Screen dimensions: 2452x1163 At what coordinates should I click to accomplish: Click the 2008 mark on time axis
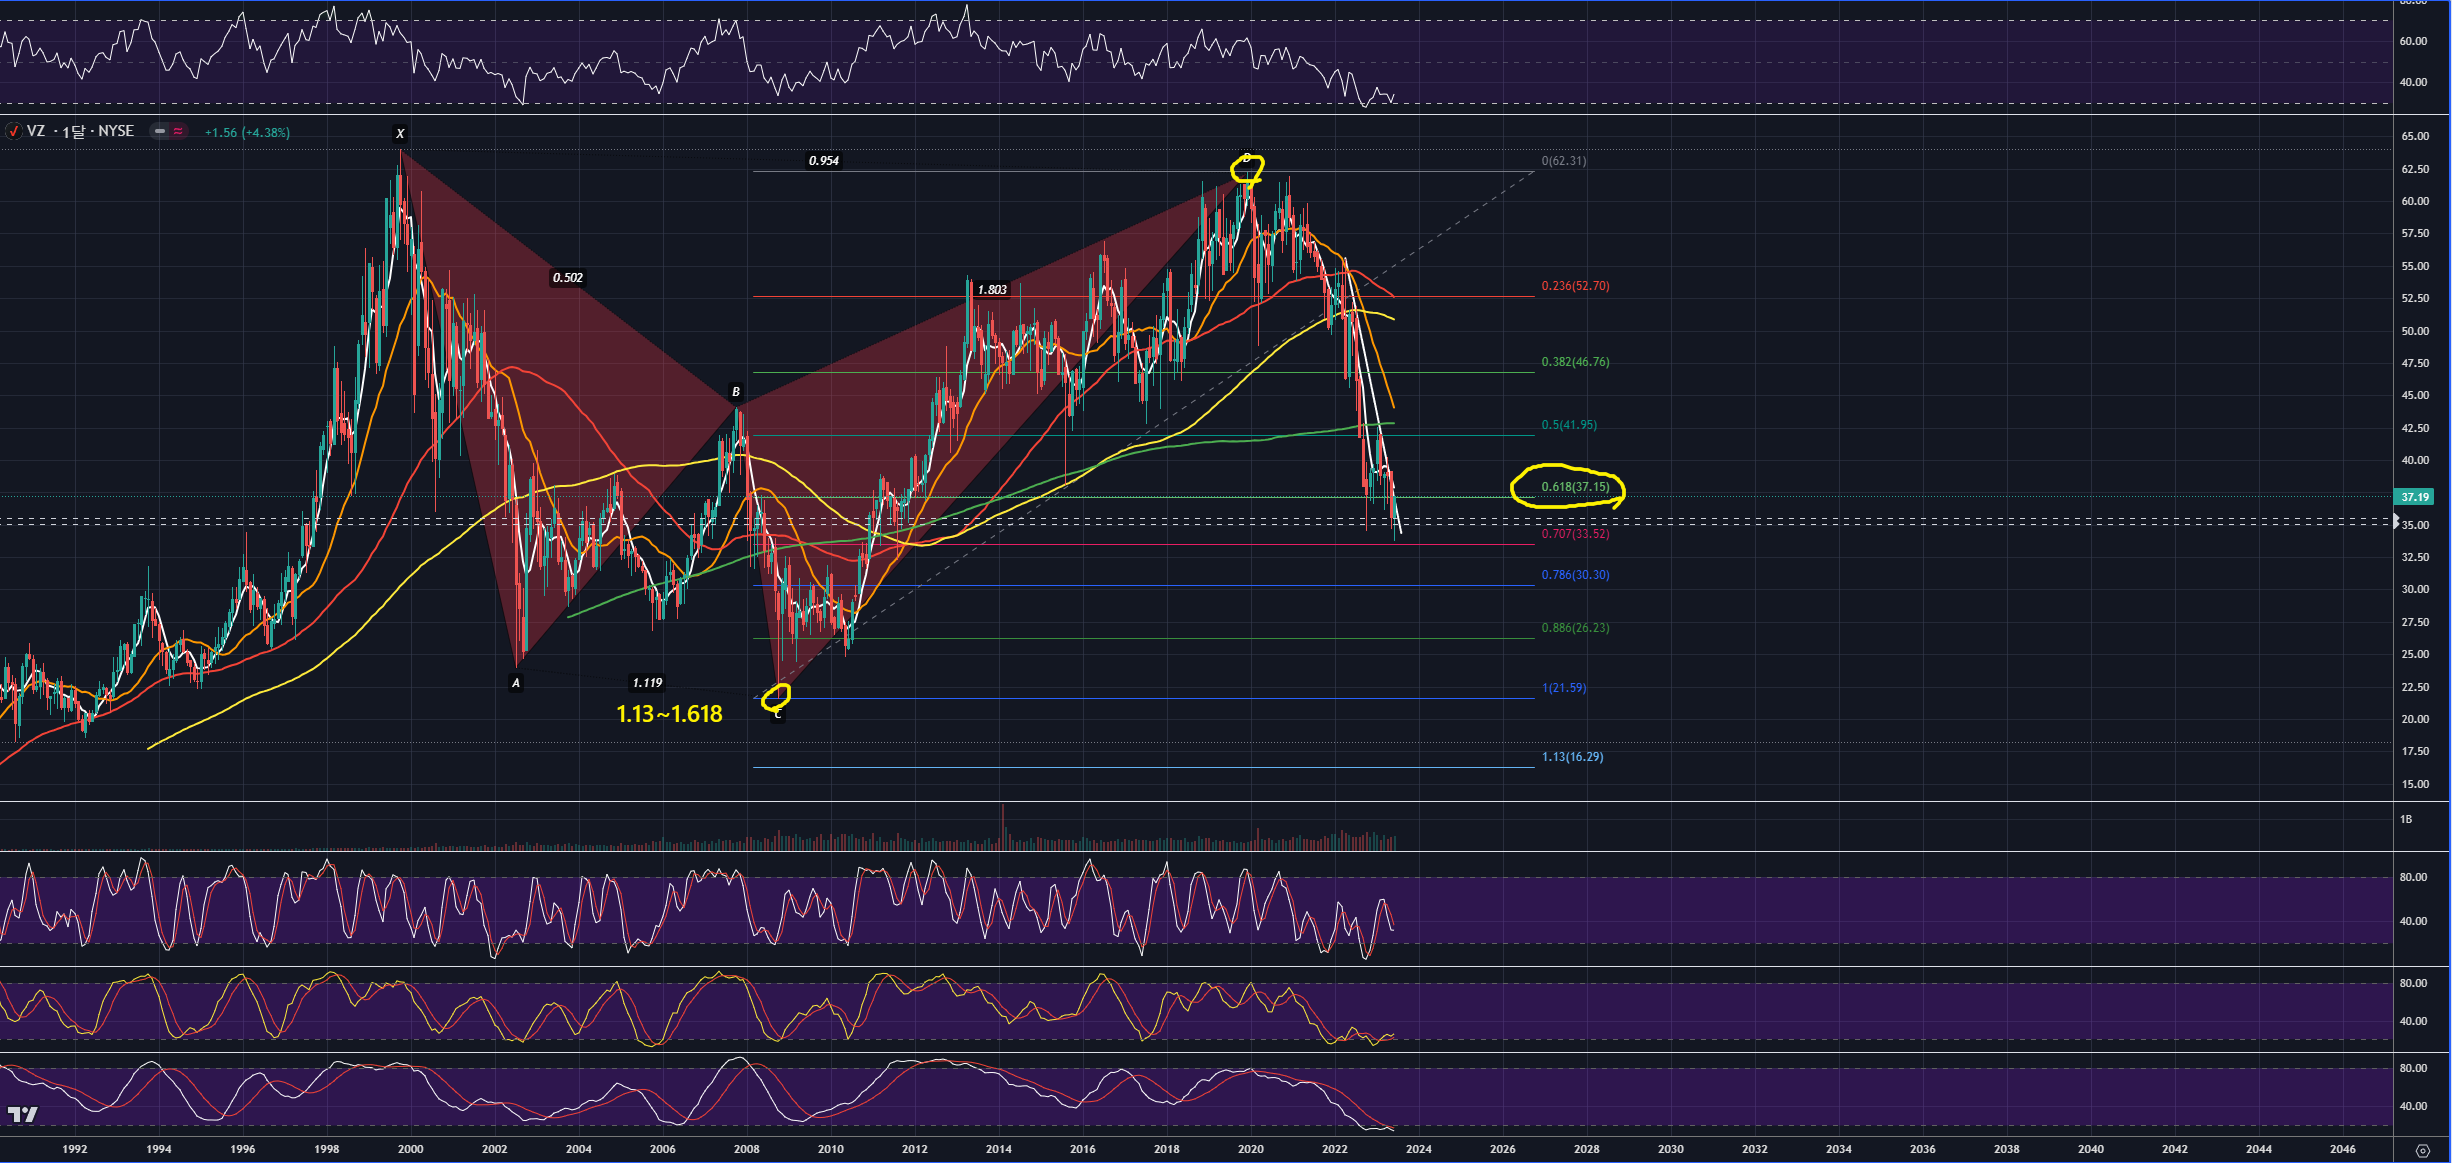746,1149
